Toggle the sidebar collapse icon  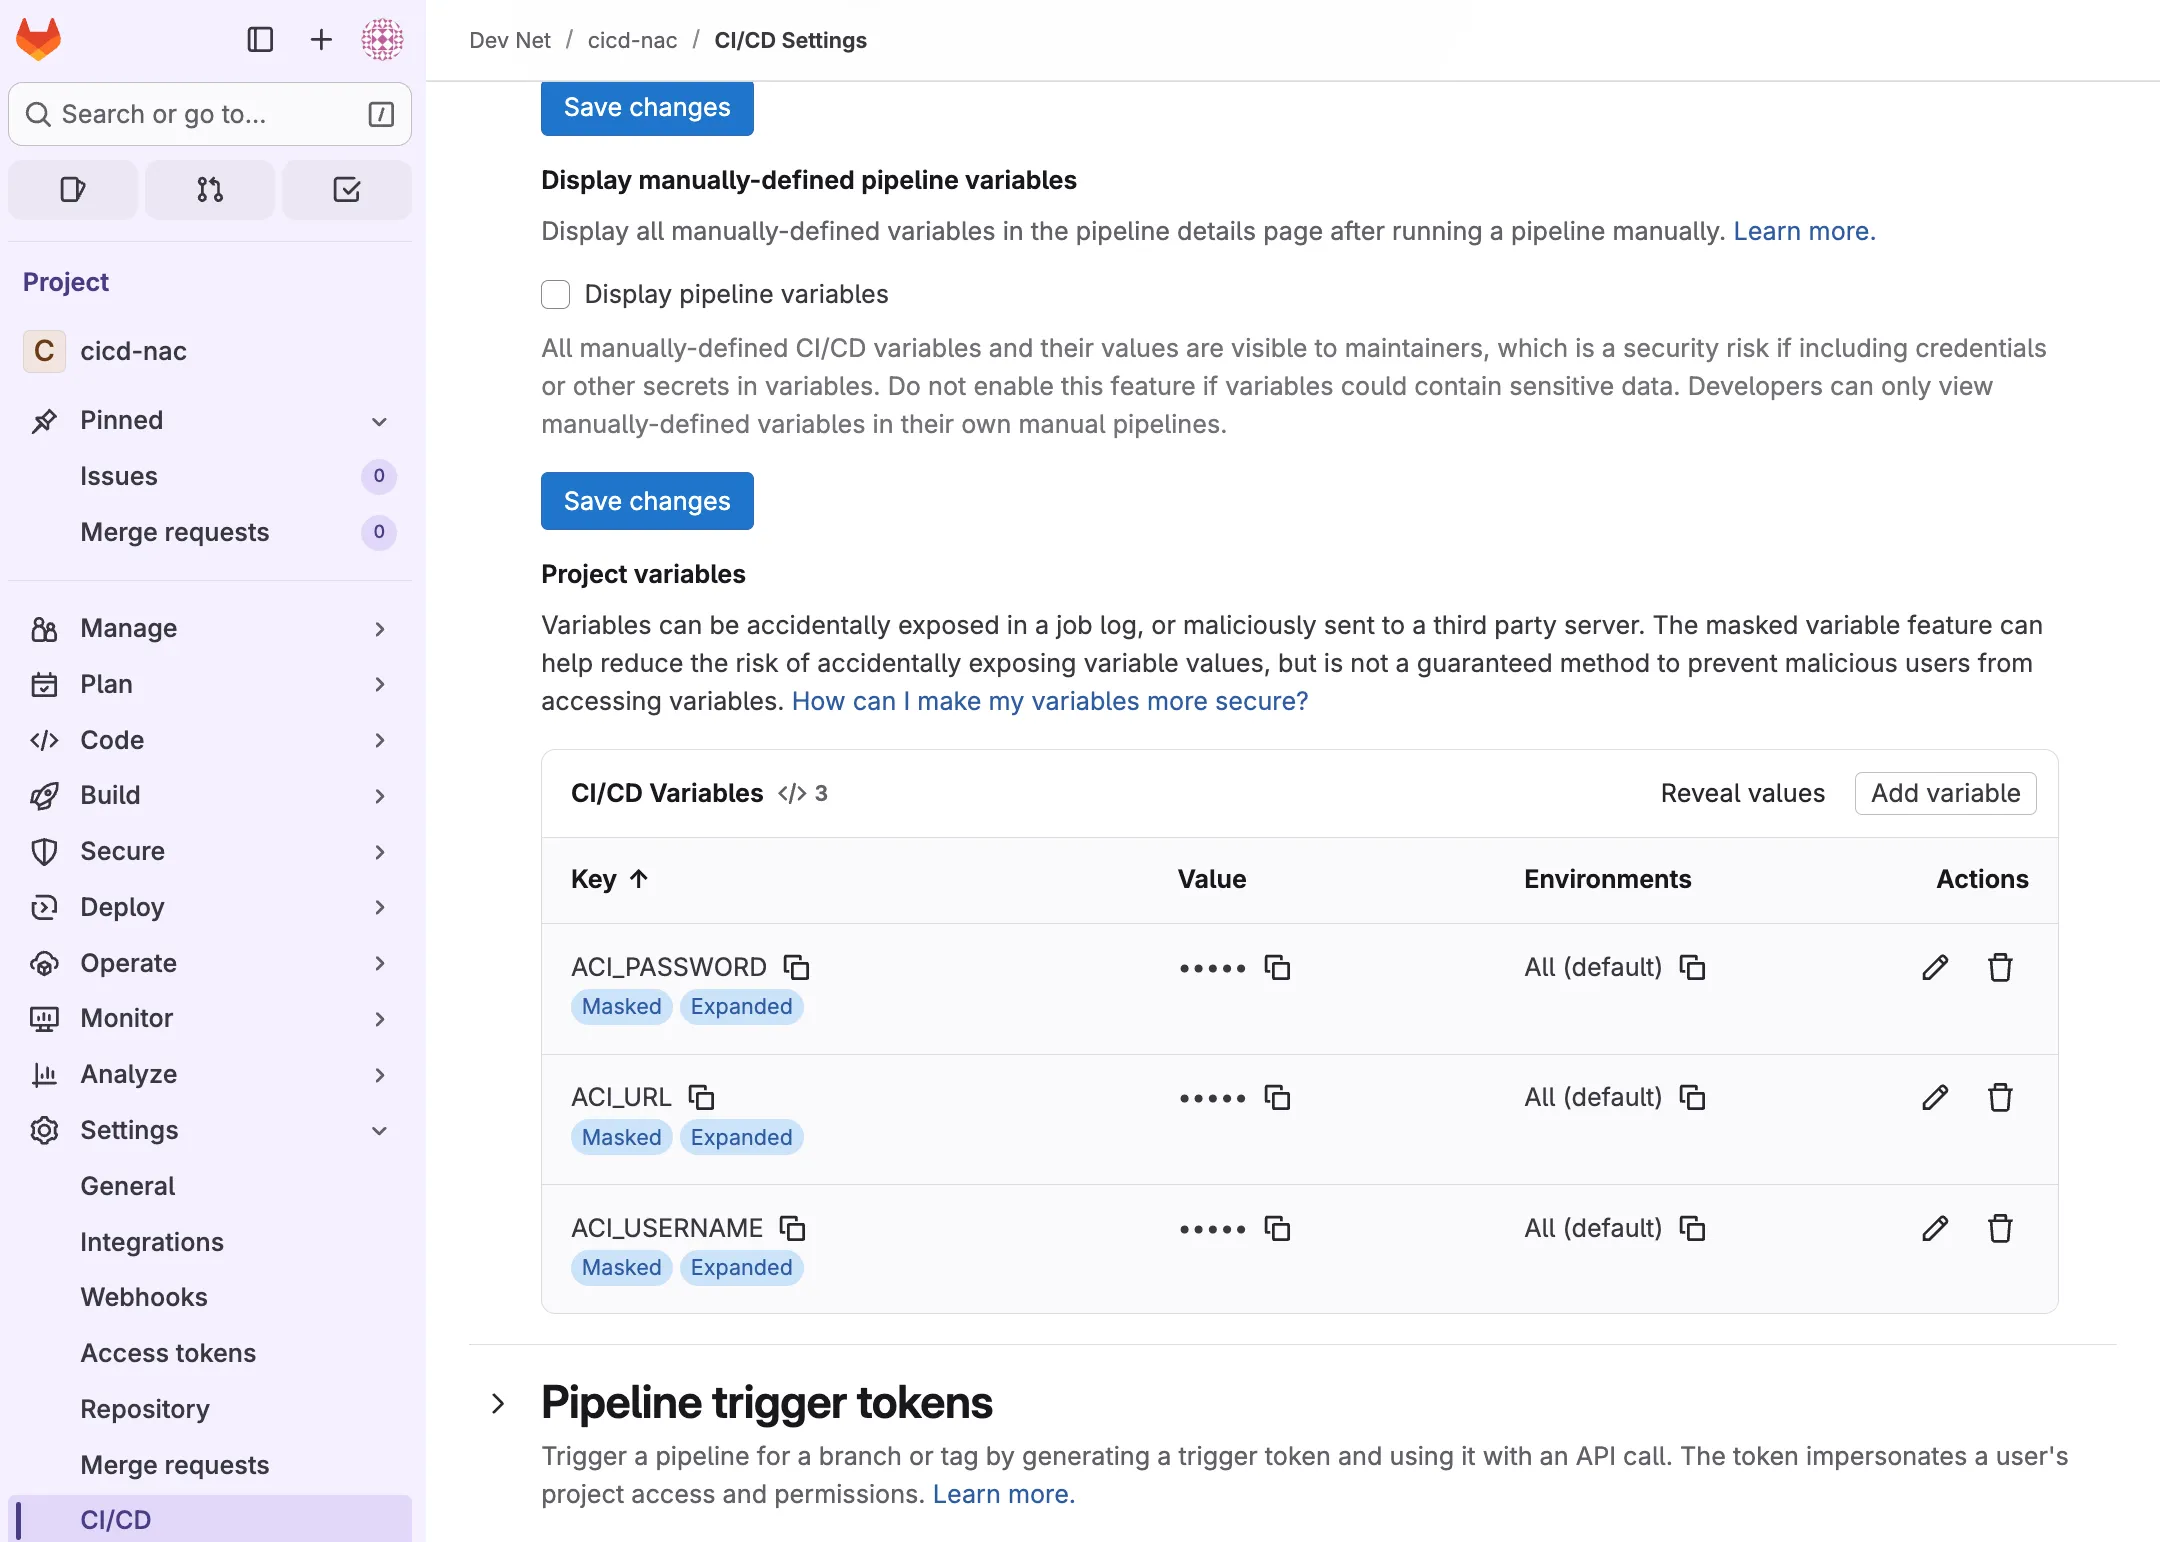260,40
